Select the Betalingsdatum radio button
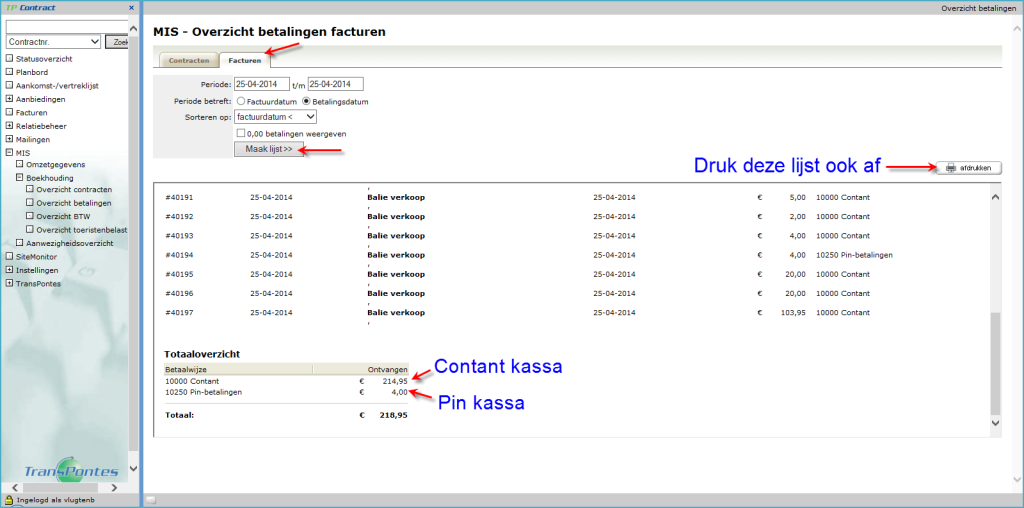The width and height of the screenshot is (1024, 508). click(x=306, y=101)
